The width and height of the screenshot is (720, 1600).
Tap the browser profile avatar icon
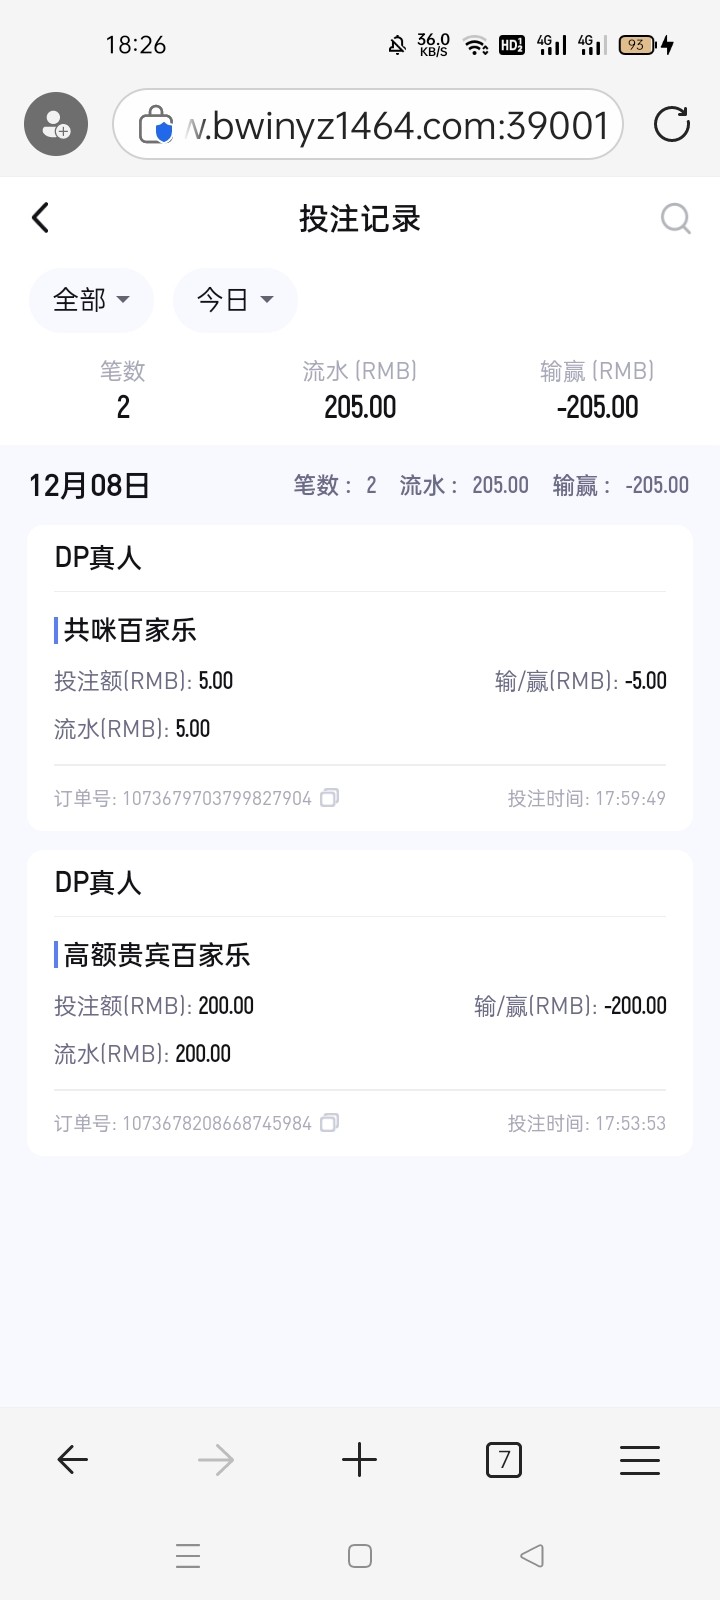56,125
